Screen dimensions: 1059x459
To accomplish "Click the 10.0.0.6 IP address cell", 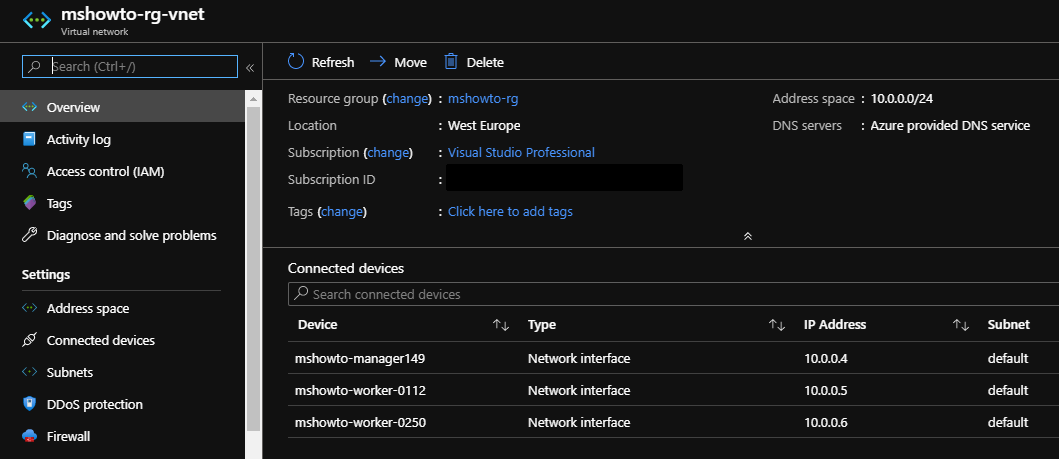I will pyautogui.click(x=825, y=423).
